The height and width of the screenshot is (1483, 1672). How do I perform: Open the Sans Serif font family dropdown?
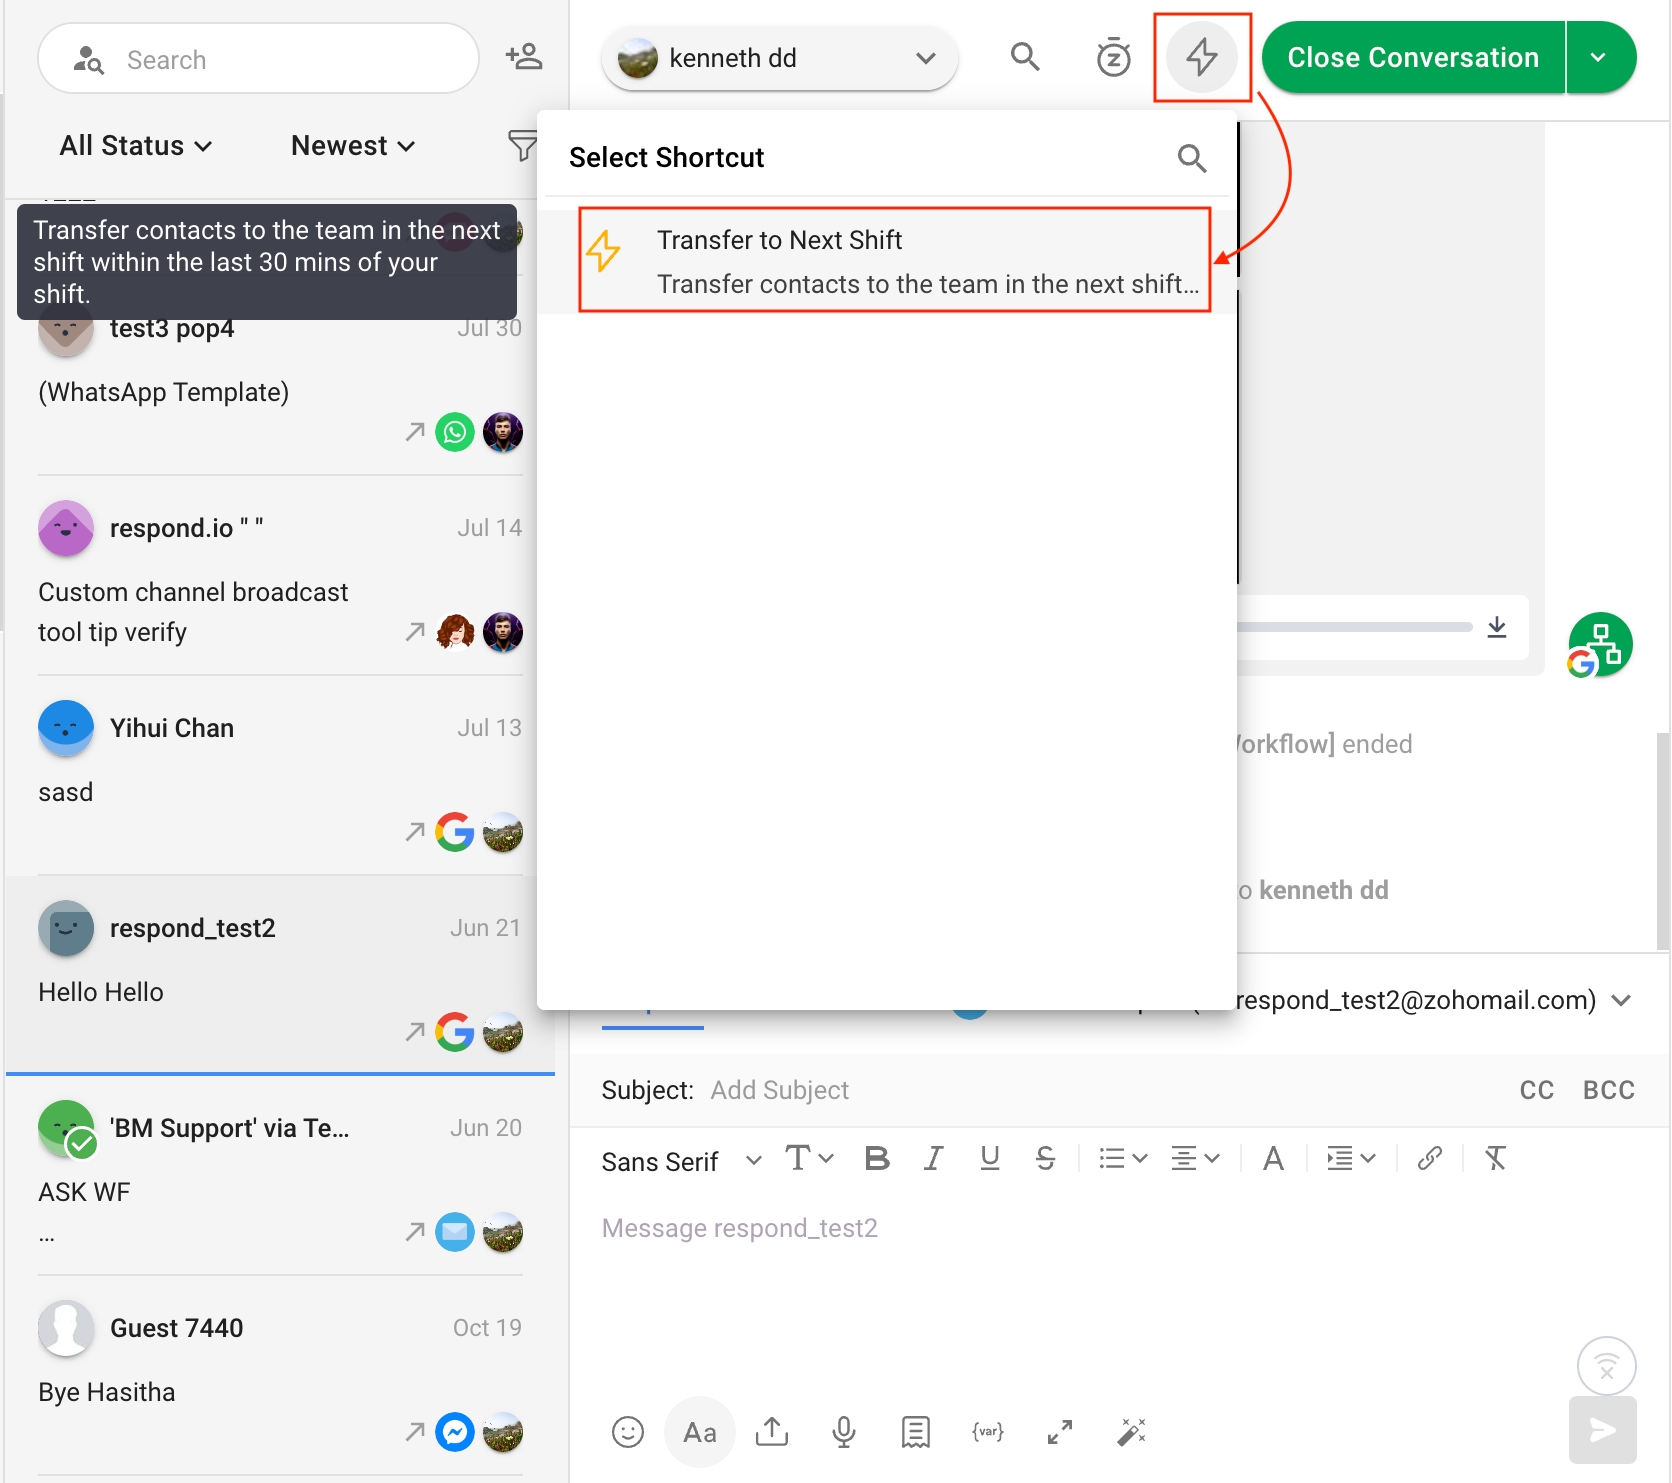coord(680,1160)
